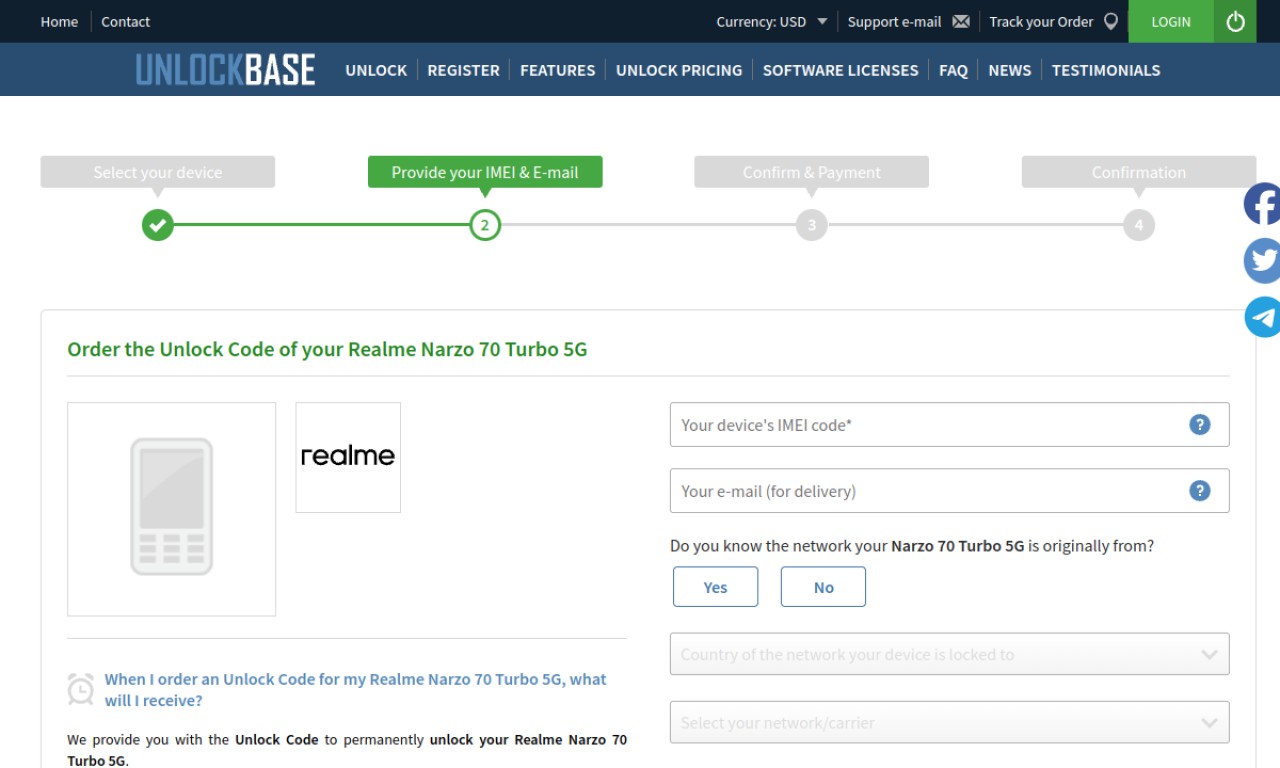Viewport: 1280px width, 768px height.
Task: Open the Facebook share icon
Action: (1262, 204)
